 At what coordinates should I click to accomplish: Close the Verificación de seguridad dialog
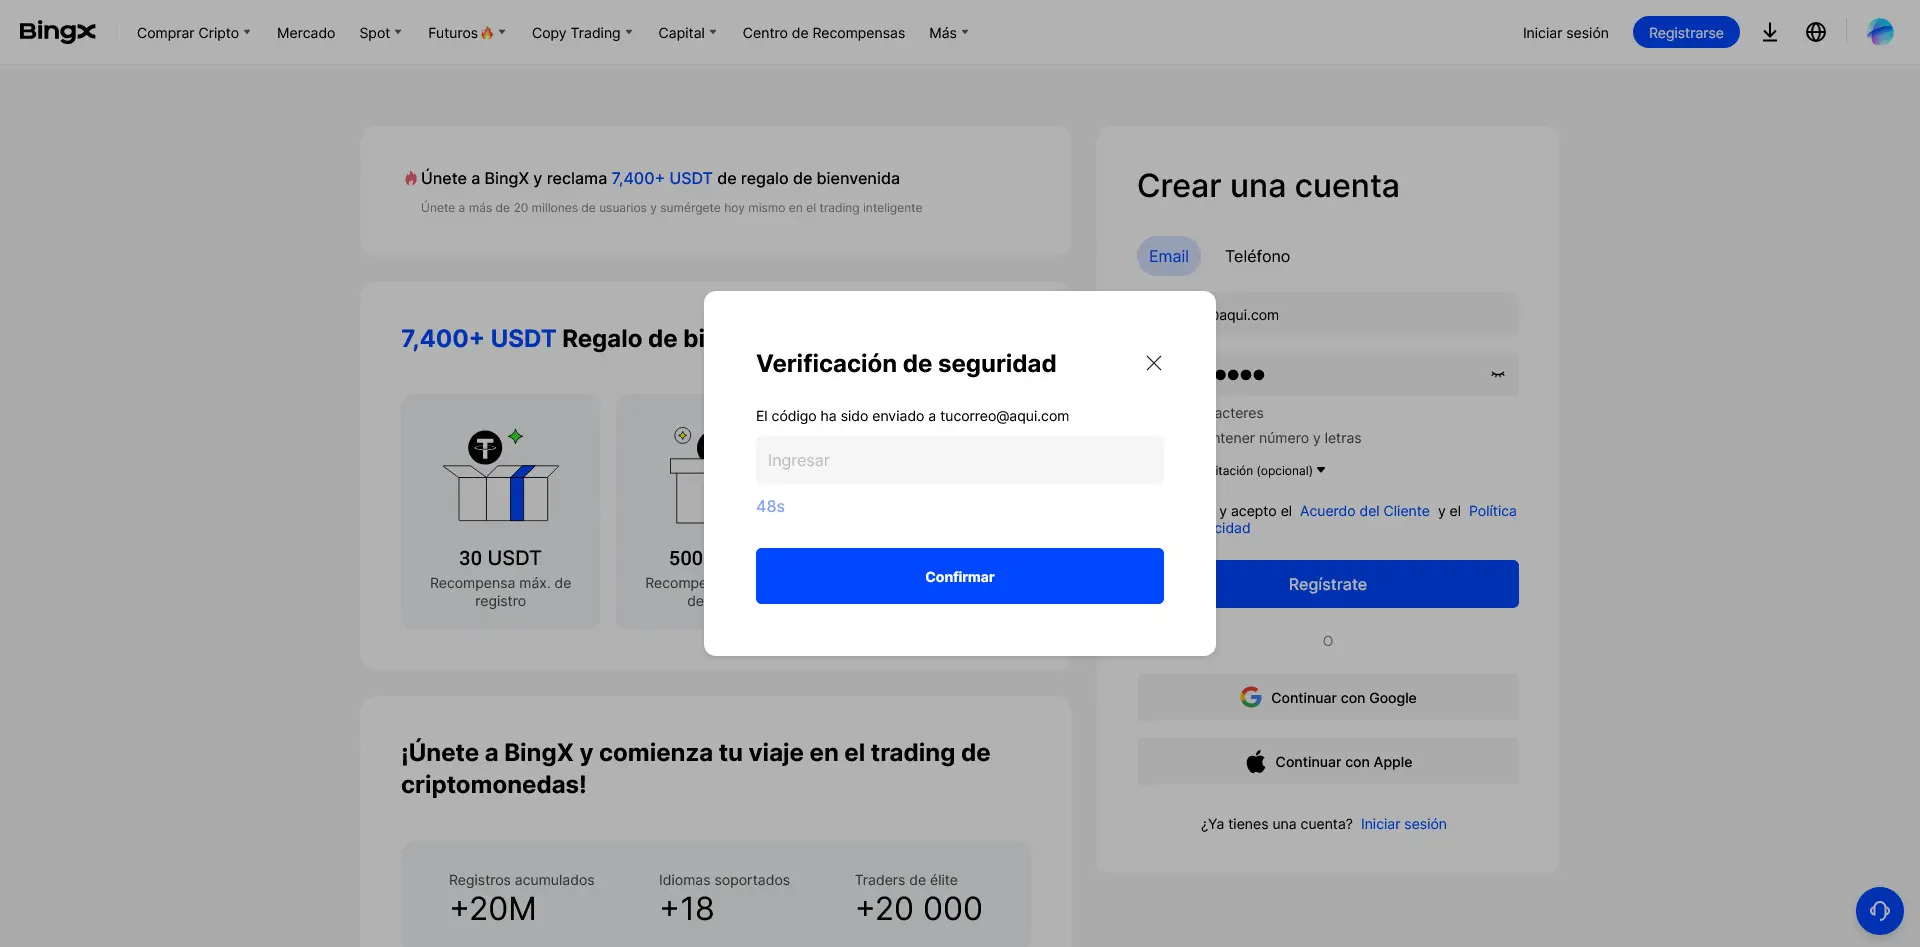[x=1154, y=363]
